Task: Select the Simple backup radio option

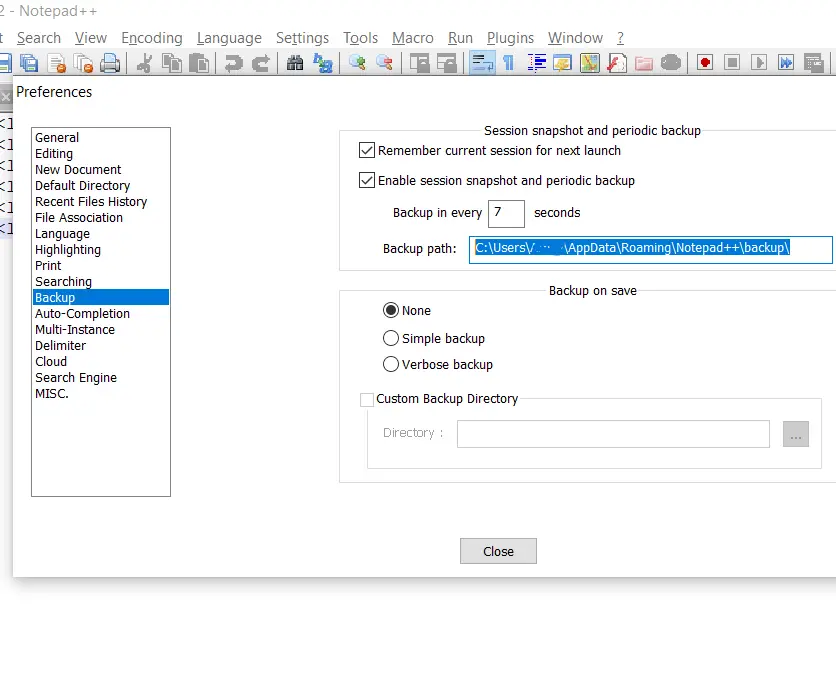Action: (x=391, y=338)
